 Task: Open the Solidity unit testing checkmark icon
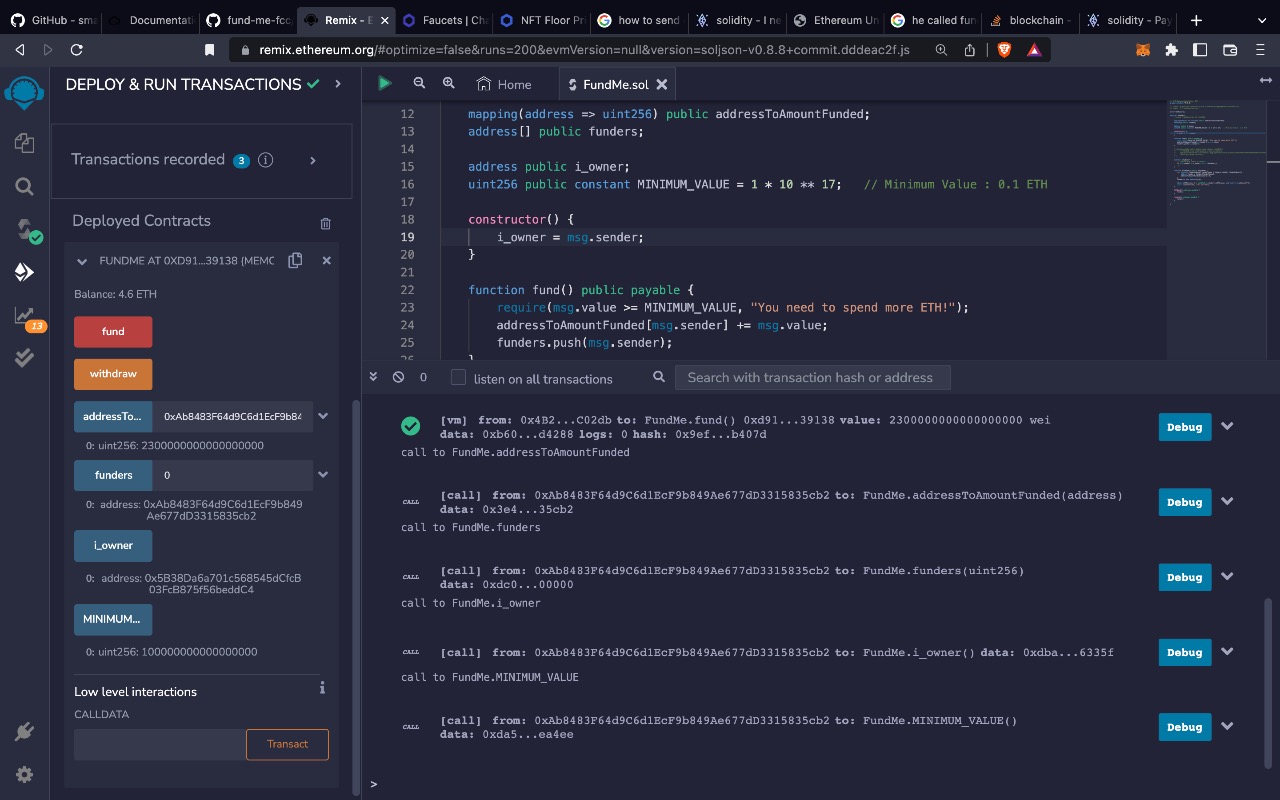pos(24,358)
